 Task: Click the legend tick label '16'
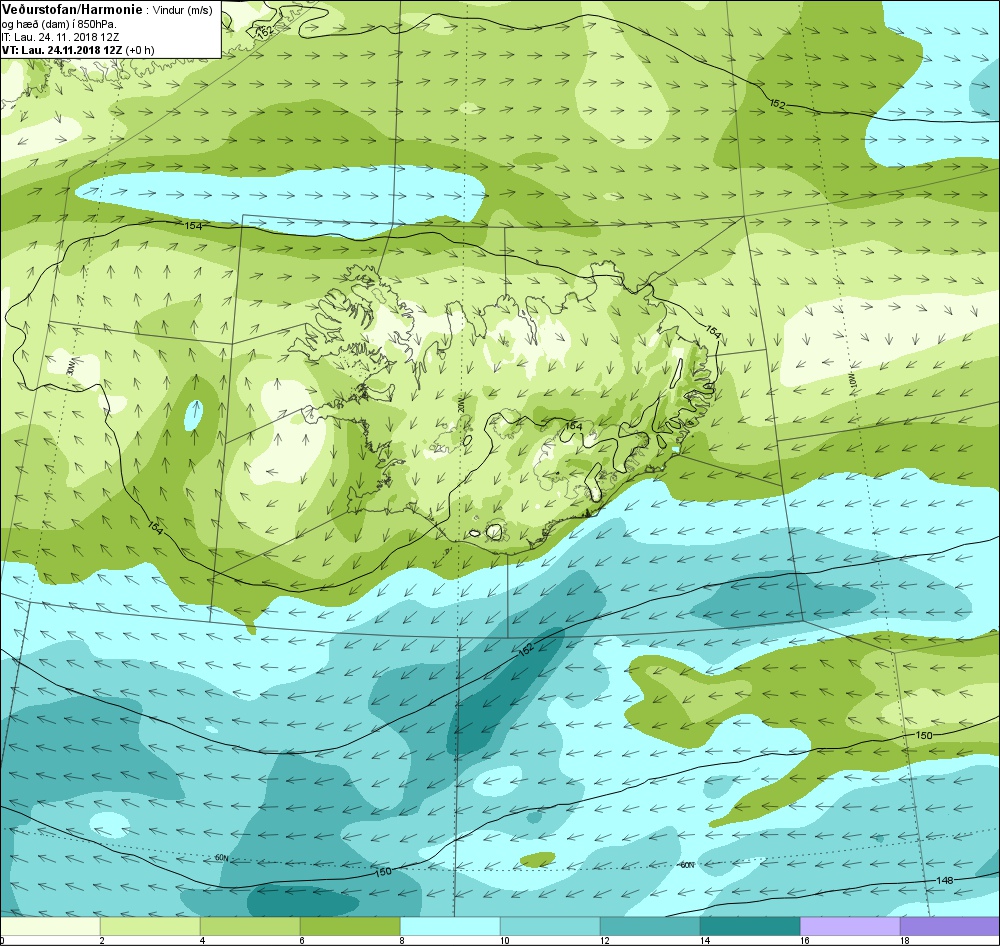(x=804, y=941)
